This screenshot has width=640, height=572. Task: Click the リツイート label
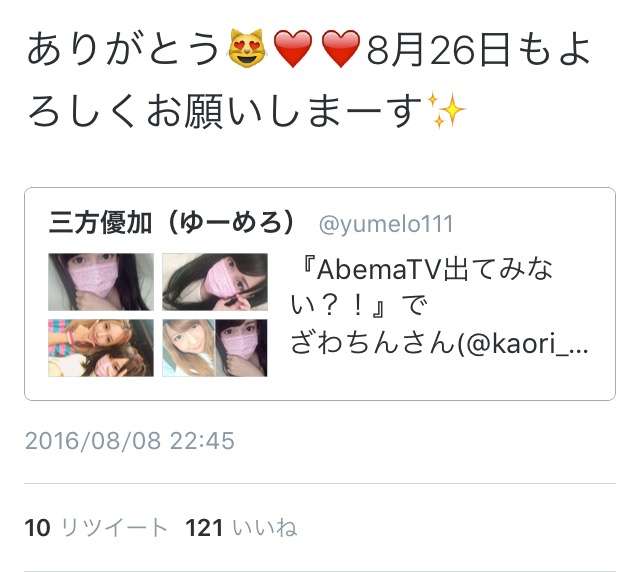coord(114,527)
